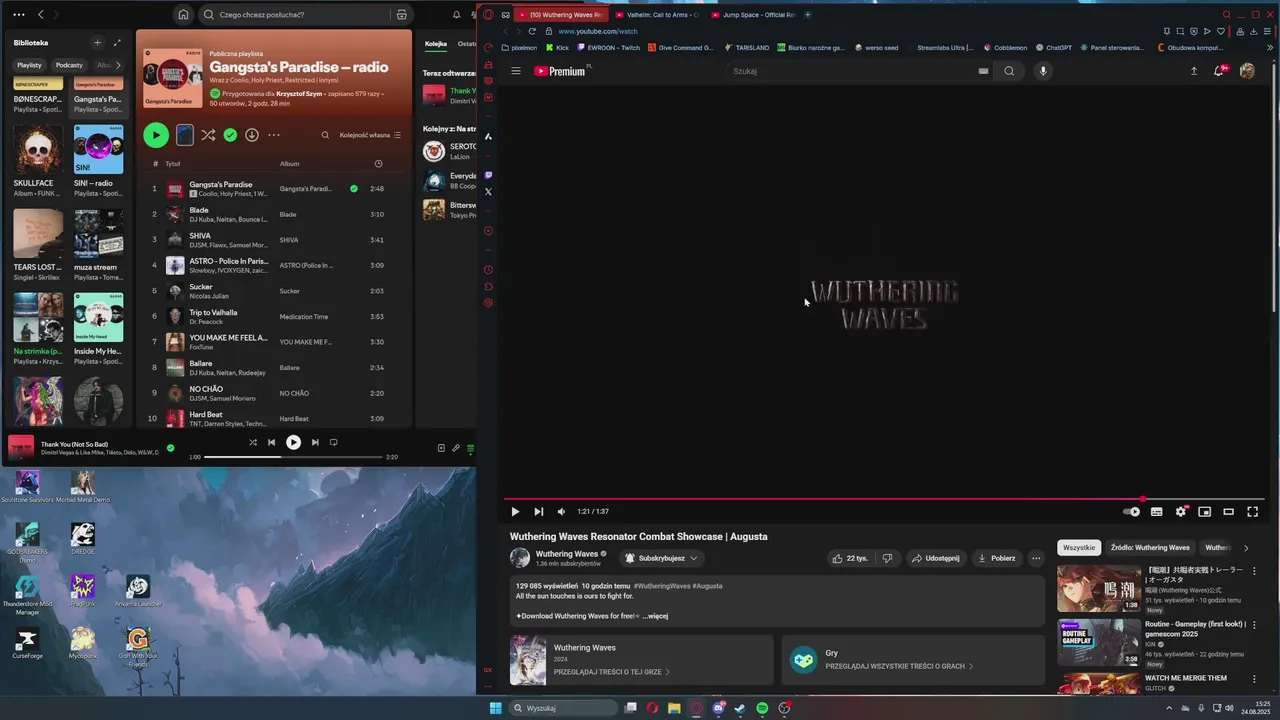Expand description with ...więcej
Image resolution: width=1280 pixels, height=720 pixels.
click(x=655, y=616)
